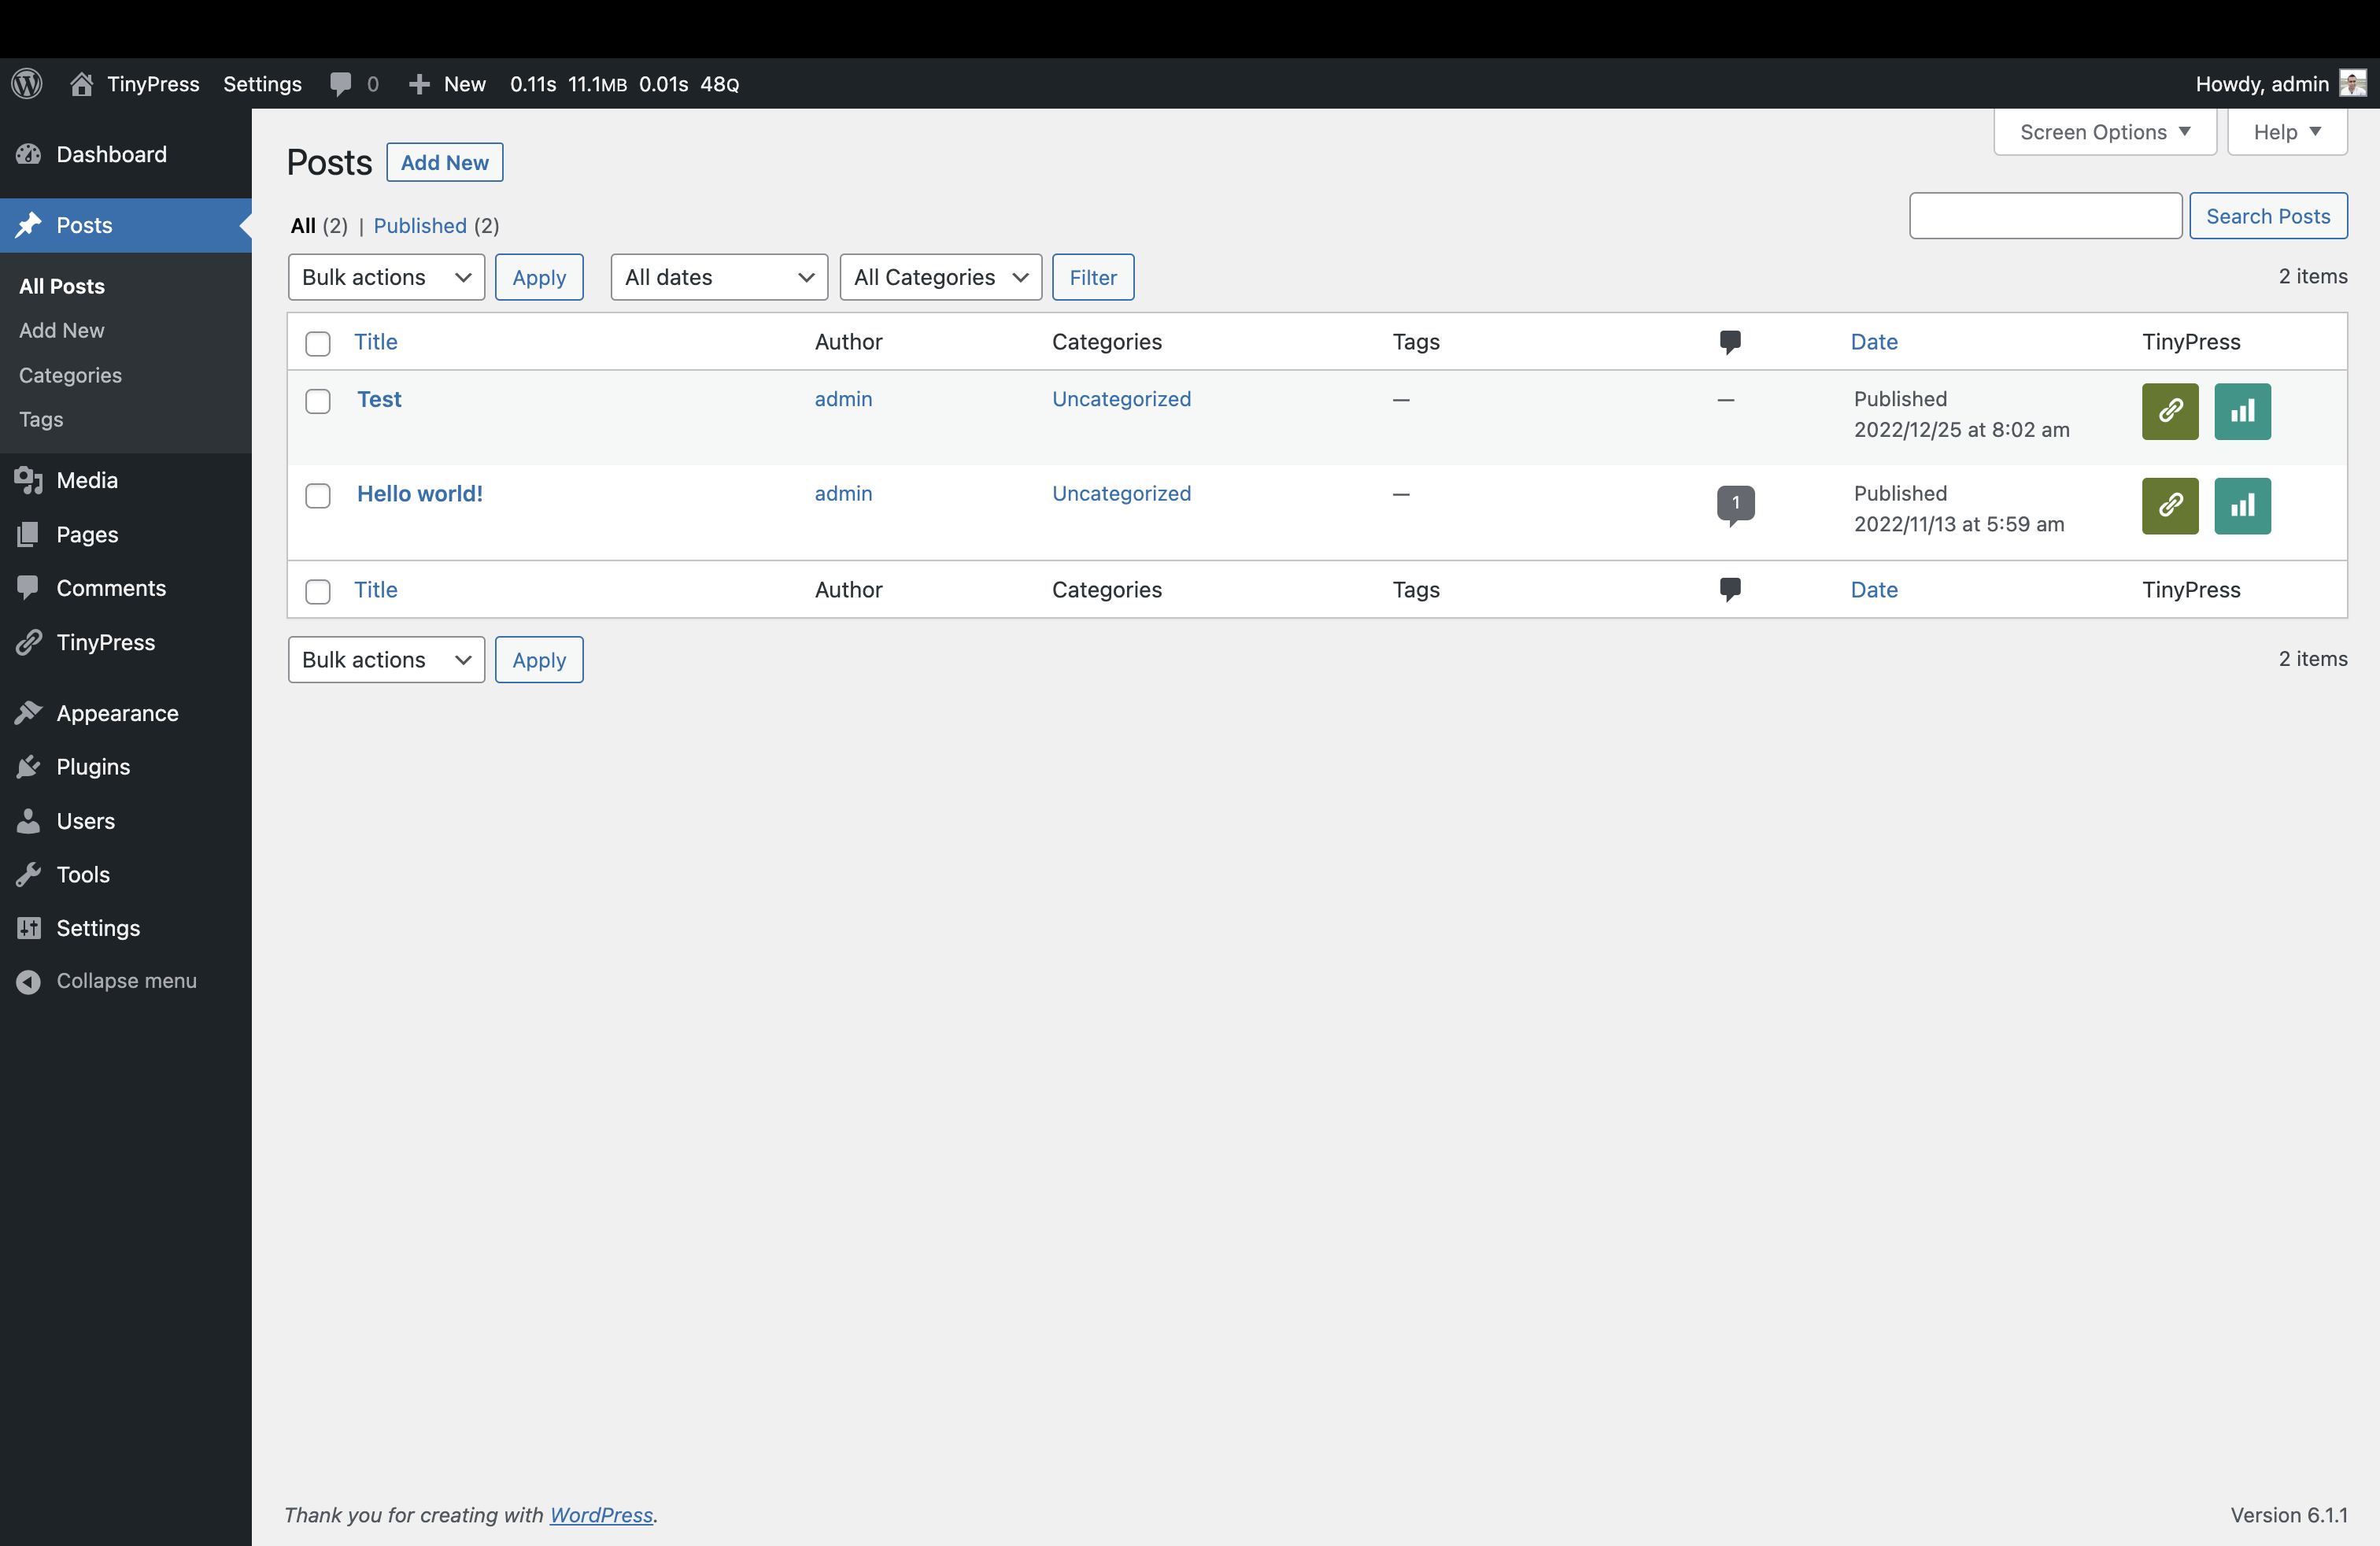2380x1546 pixels.
Task: Open the Howdy, admin account menu
Action: point(2280,84)
